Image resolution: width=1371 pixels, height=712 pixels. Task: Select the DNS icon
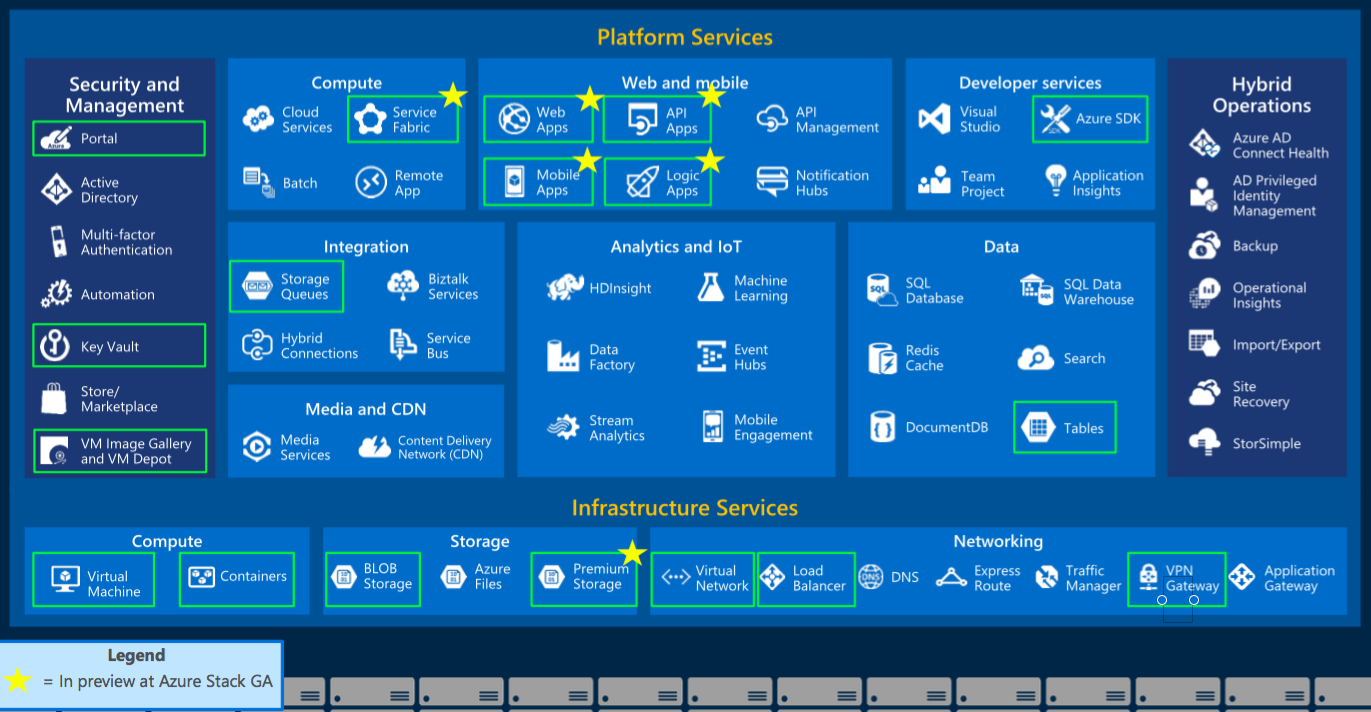(871, 577)
